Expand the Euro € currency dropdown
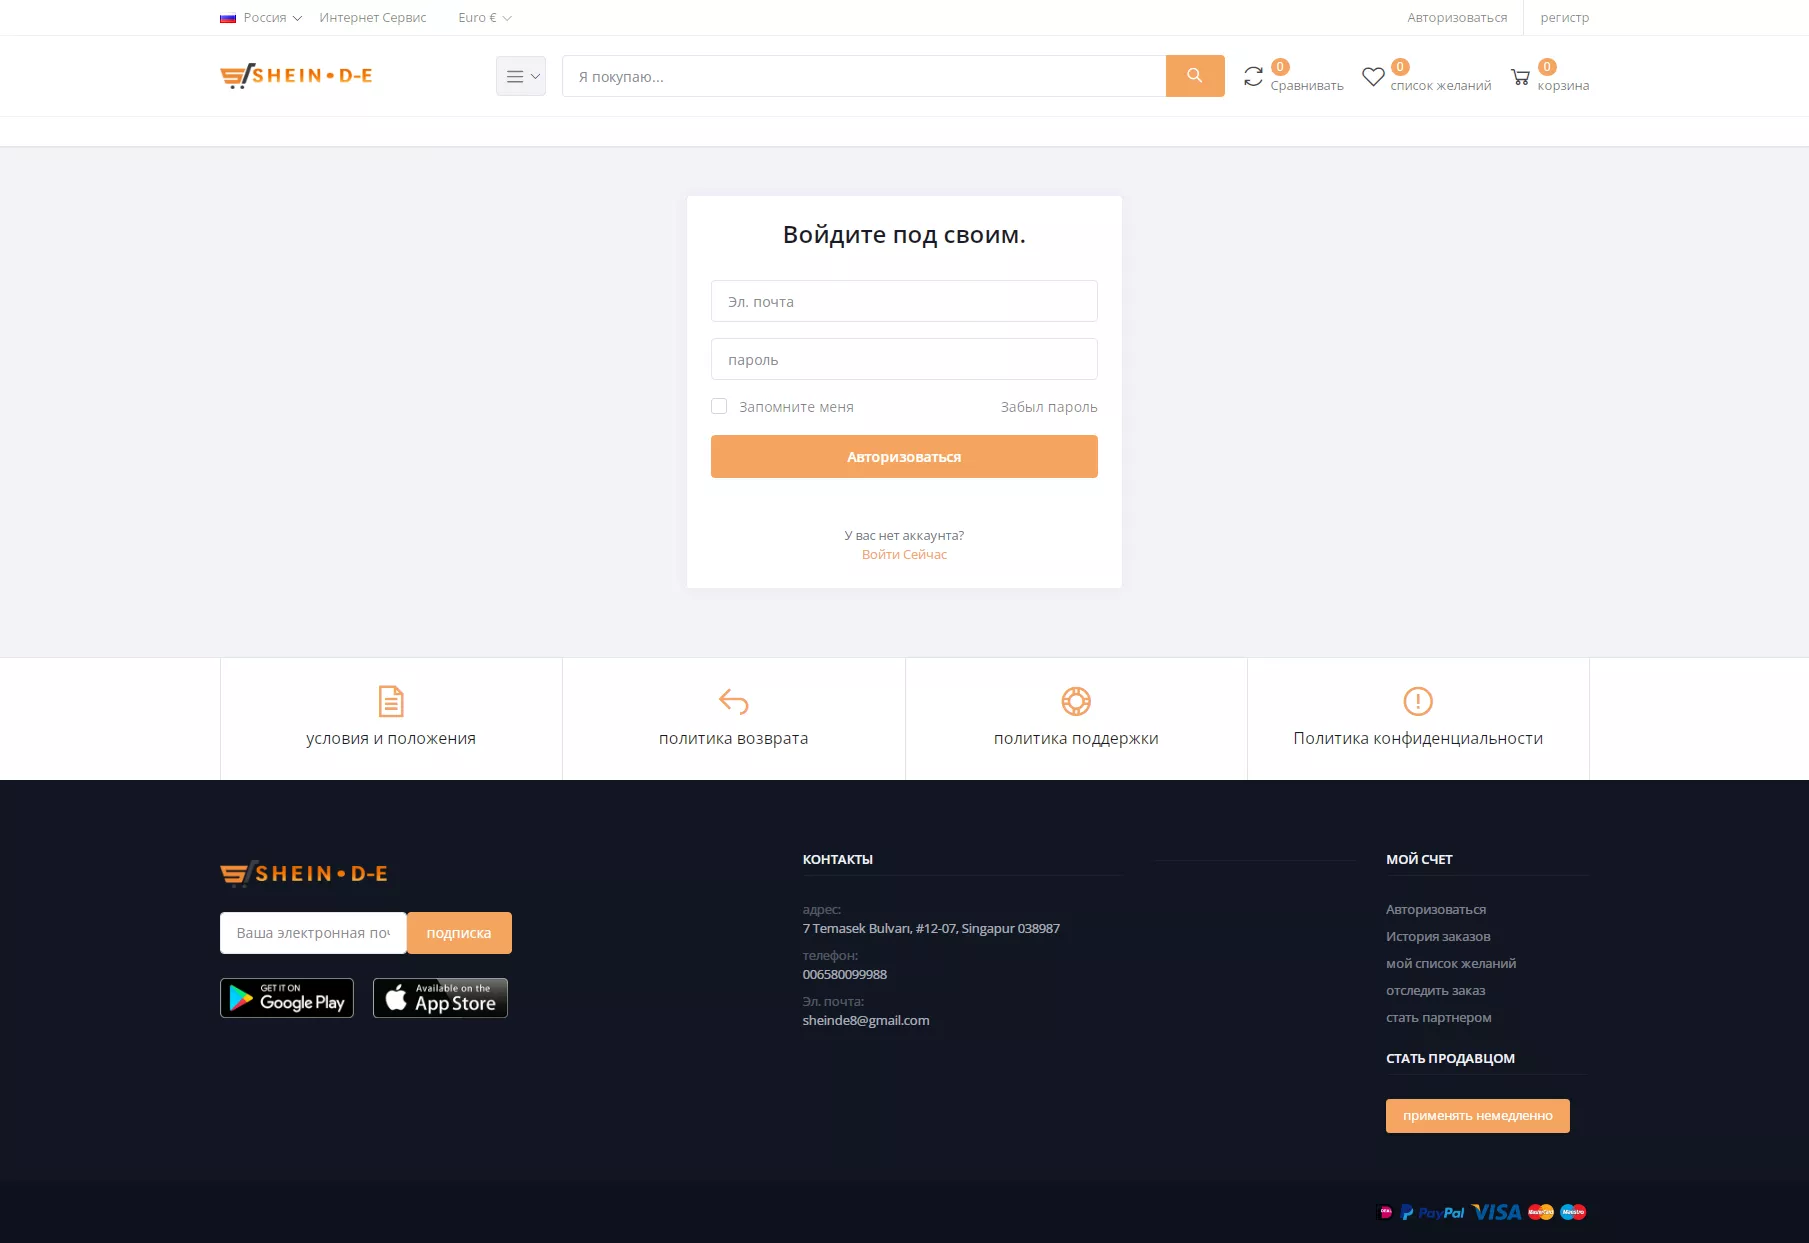Image resolution: width=1809 pixels, height=1243 pixels. click(x=484, y=18)
